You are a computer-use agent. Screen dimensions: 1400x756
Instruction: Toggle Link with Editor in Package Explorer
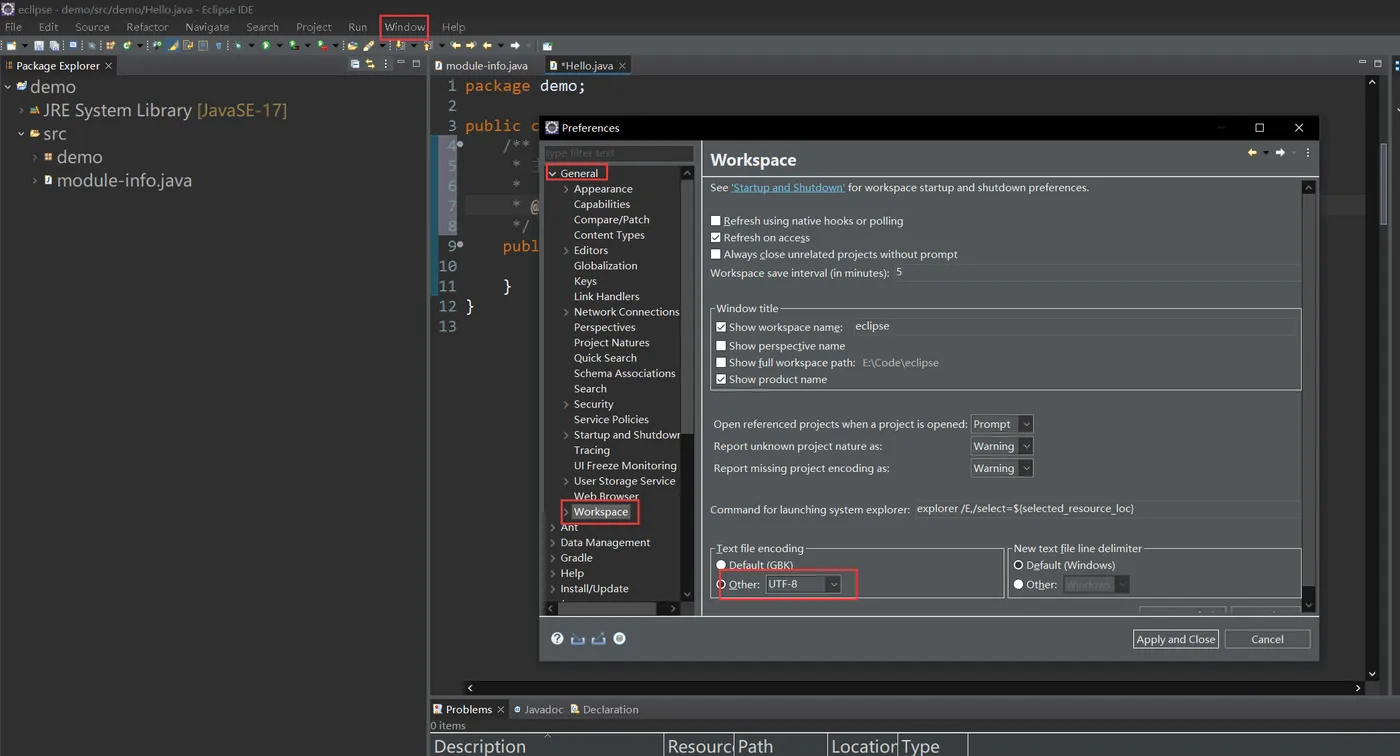[x=370, y=64]
